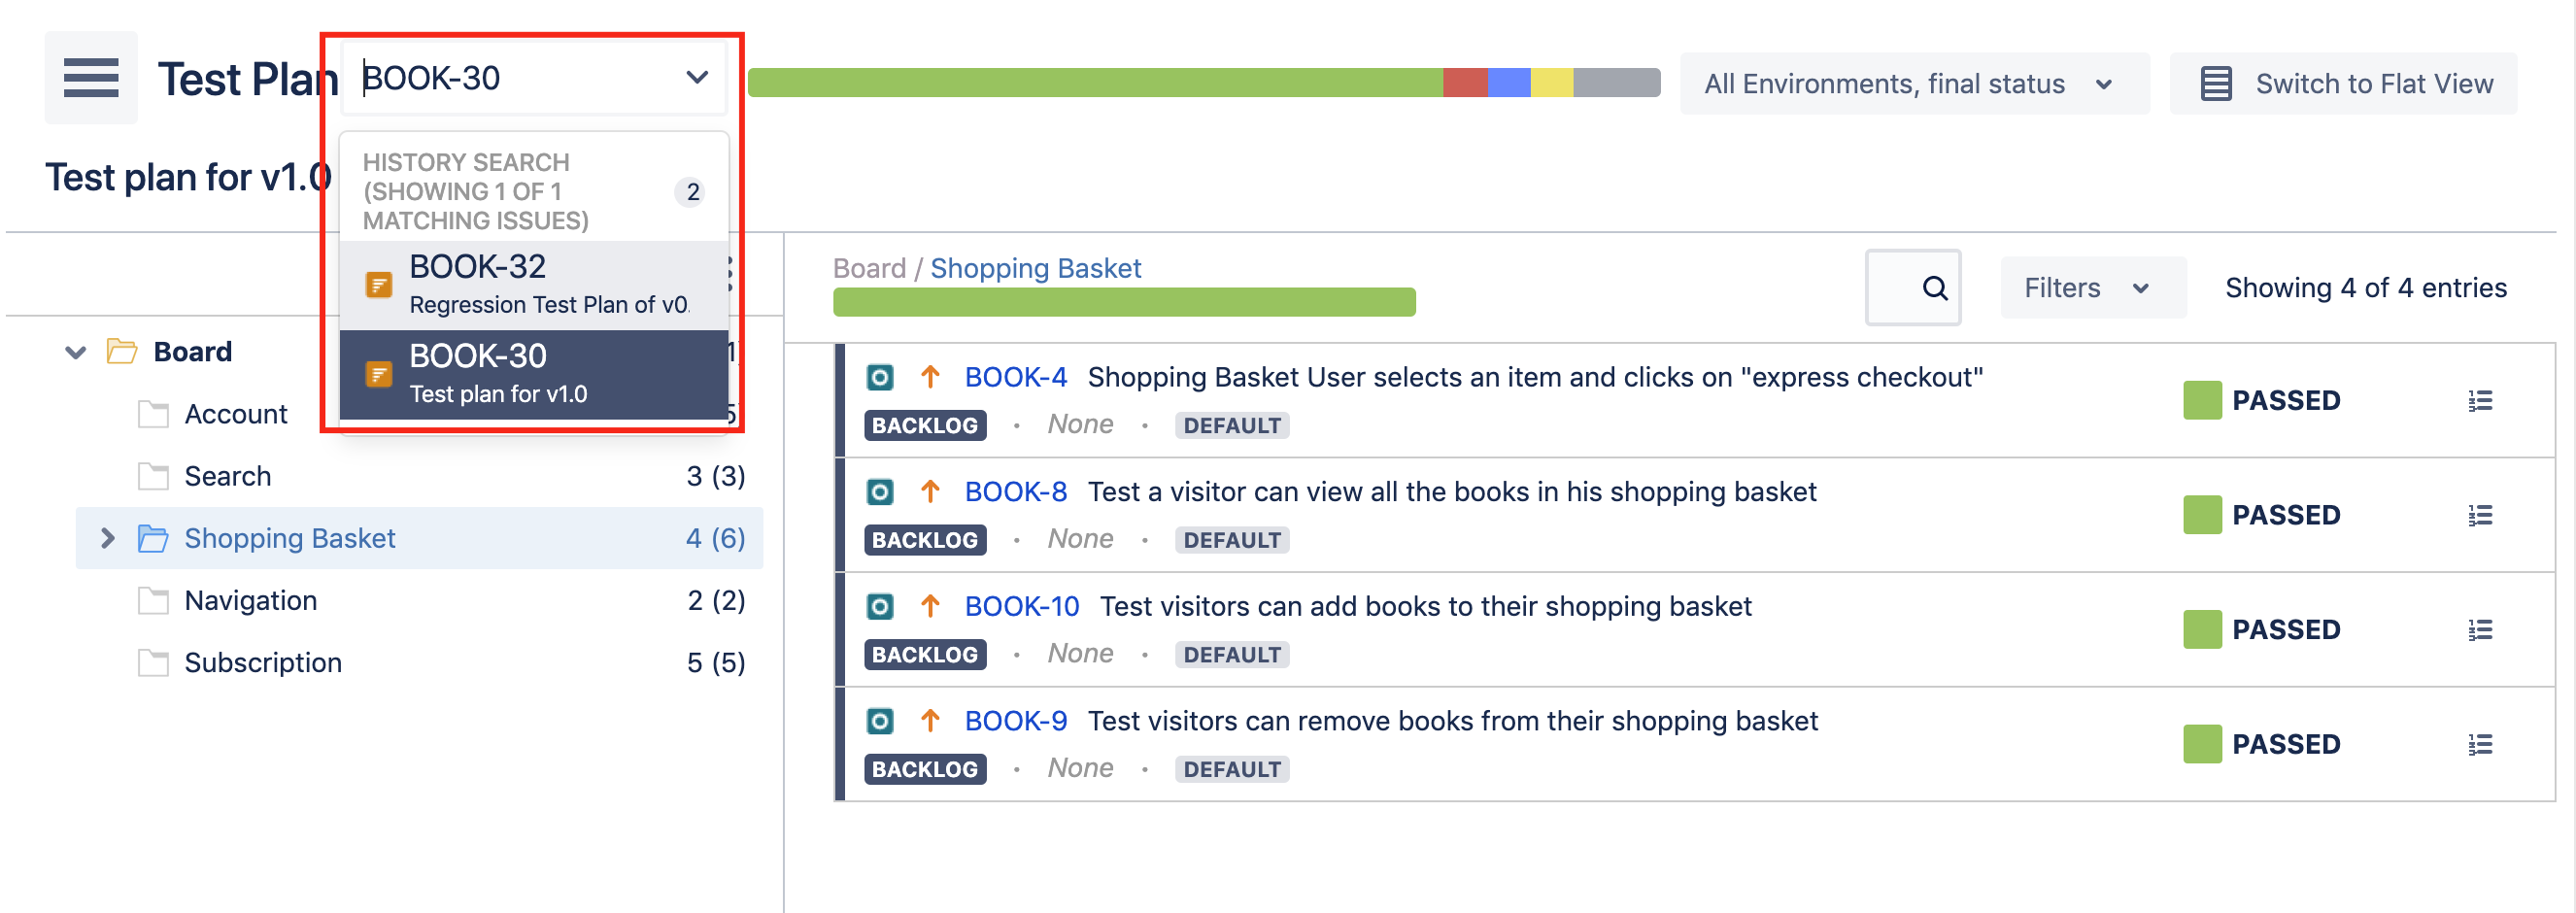The image size is (2576, 913).
Task: Click the Subscription folder icon
Action: tap(153, 662)
